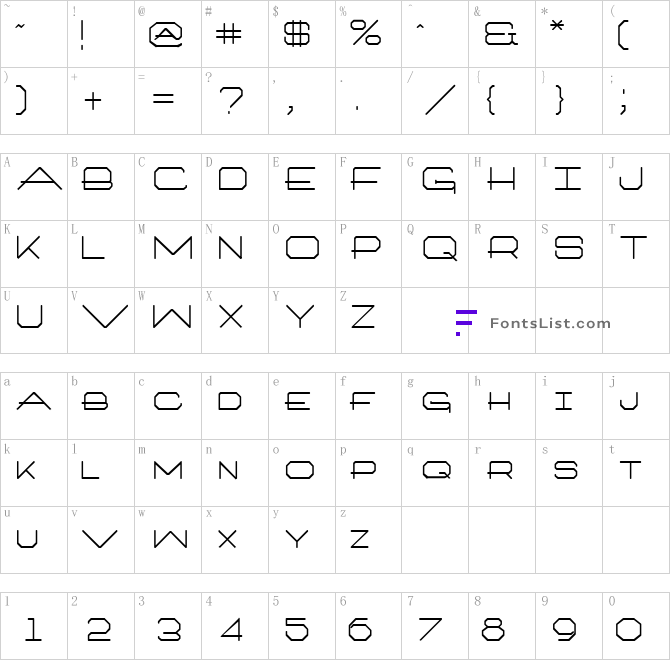The height and width of the screenshot is (660, 670).
Task: Select the lowercase a glyph cell
Action: pos(34,406)
